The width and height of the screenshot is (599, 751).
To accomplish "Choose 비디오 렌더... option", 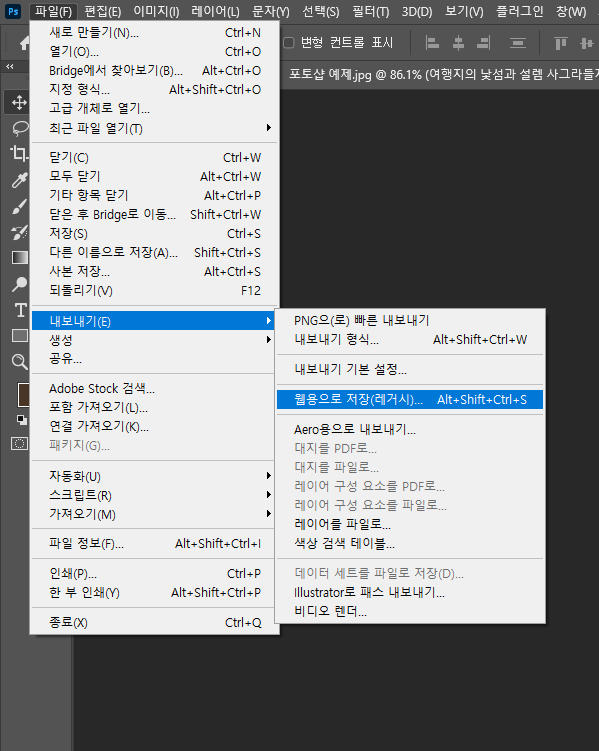I will (x=410, y=612).
